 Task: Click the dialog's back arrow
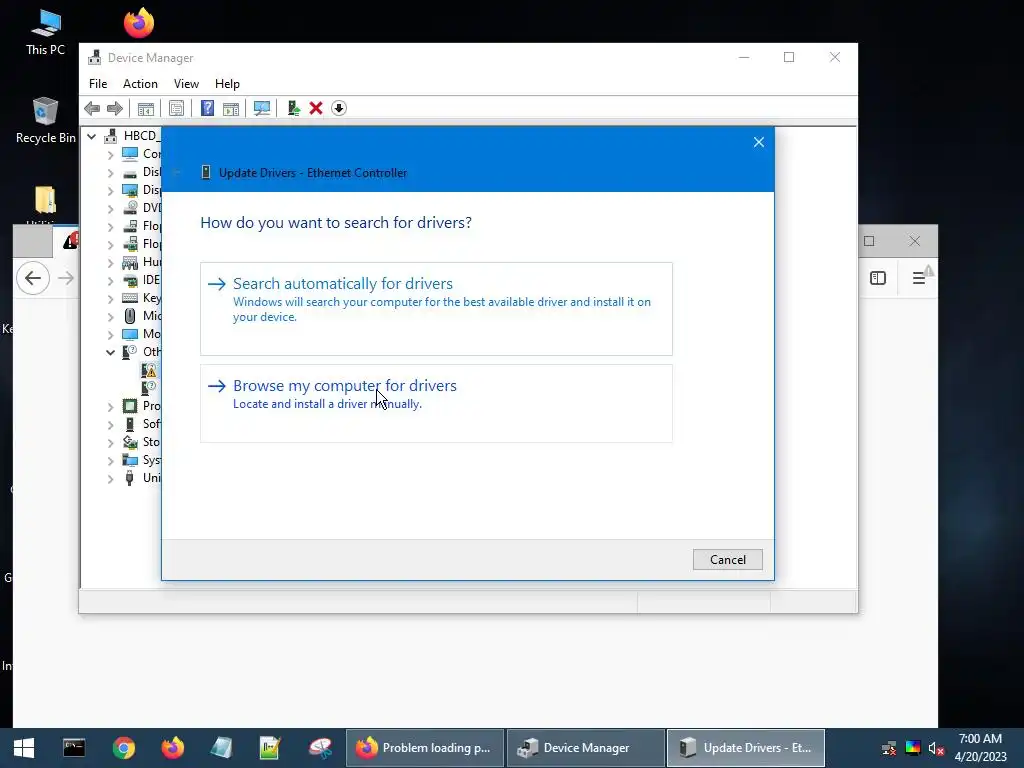point(177,172)
